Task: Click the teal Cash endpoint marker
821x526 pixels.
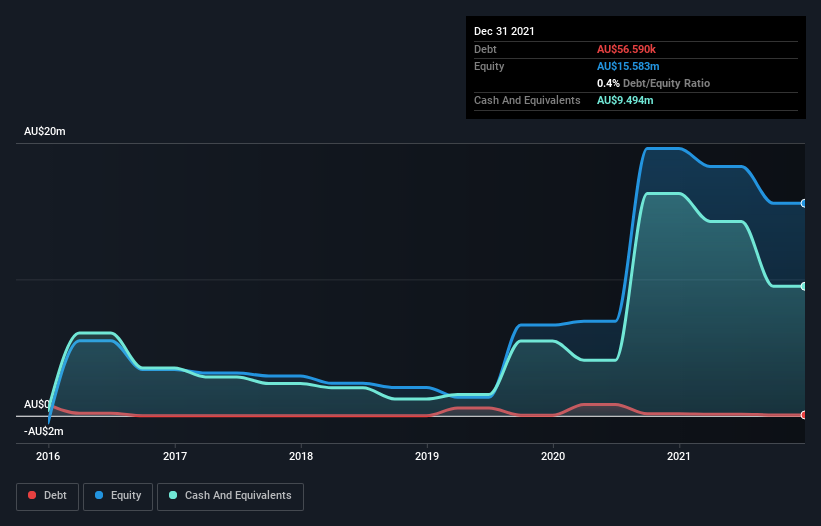Action: (x=804, y=286)
